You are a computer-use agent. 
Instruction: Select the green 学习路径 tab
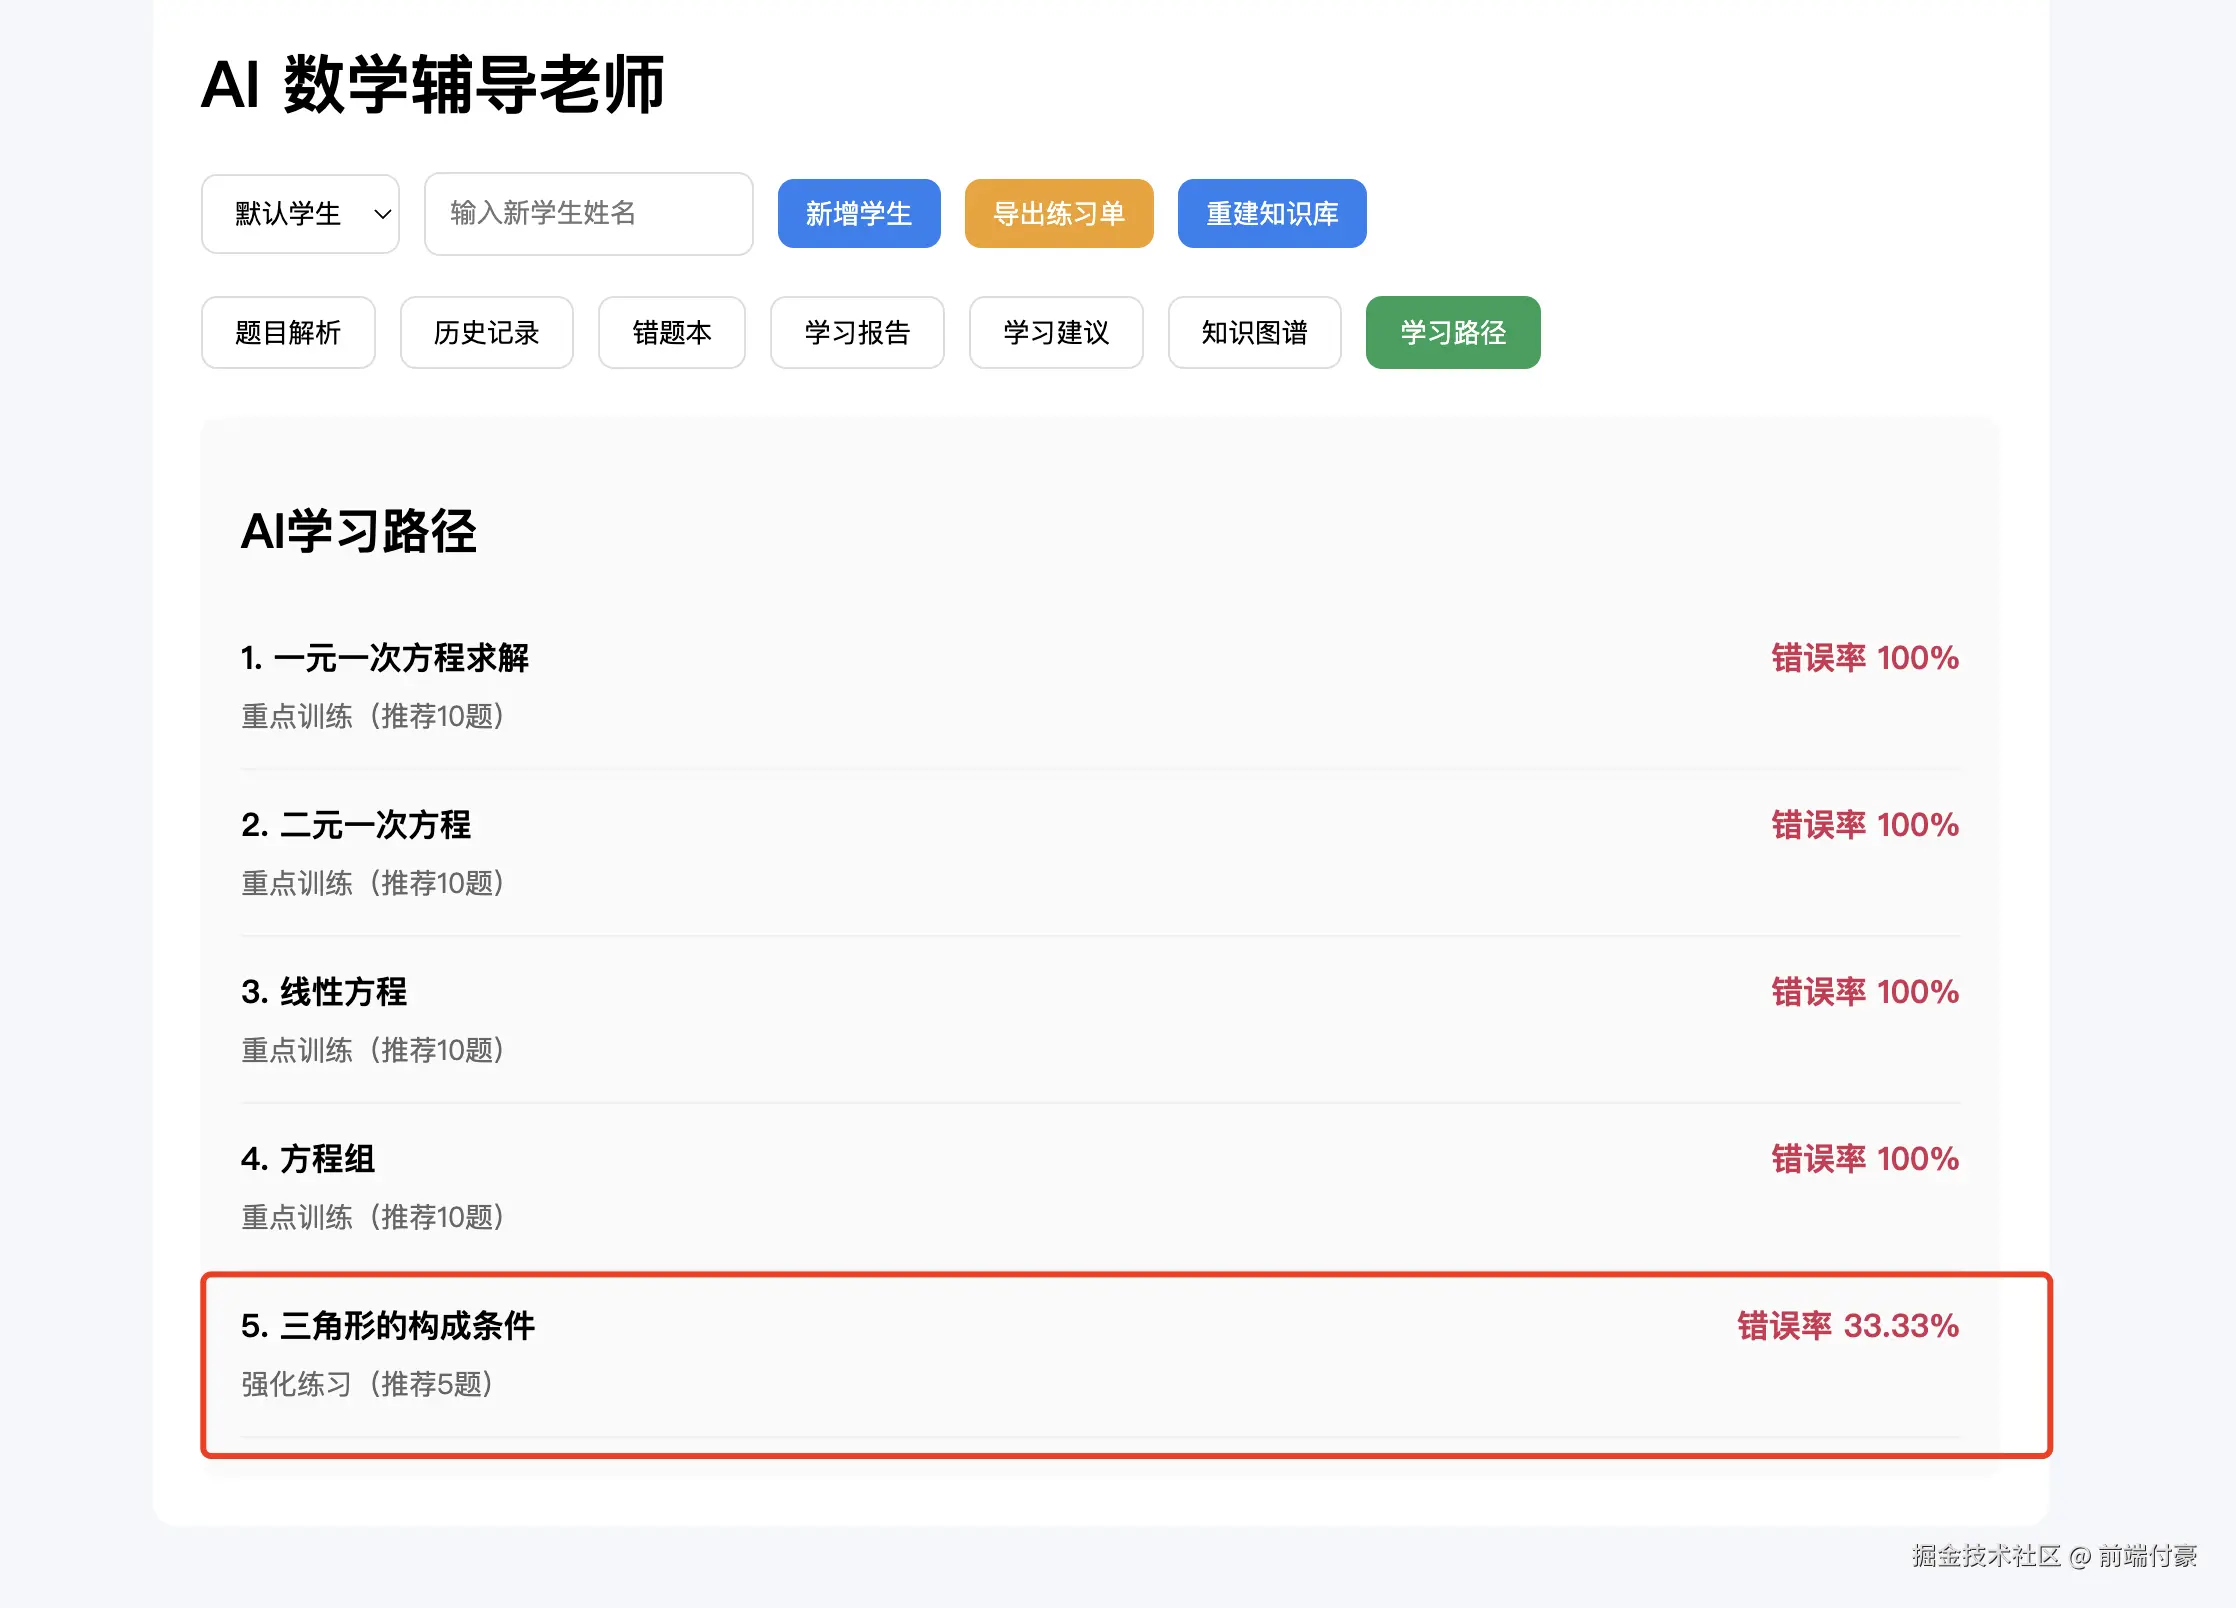(x=1452, y=333)
